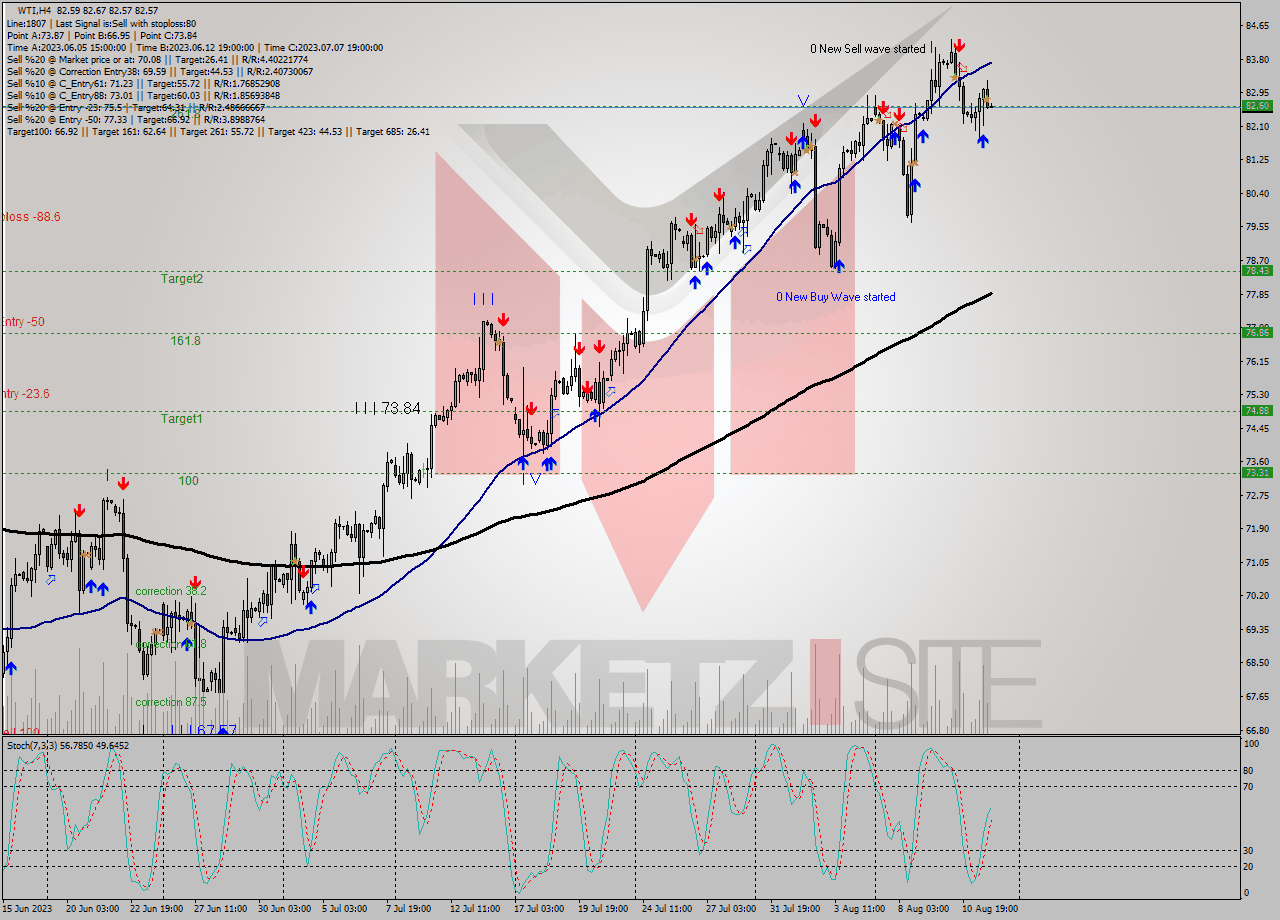Click the stochastic 80 level axis value
Image resolution: width=1280 pixels, height=920 pixels.
tap(1248, 770)
